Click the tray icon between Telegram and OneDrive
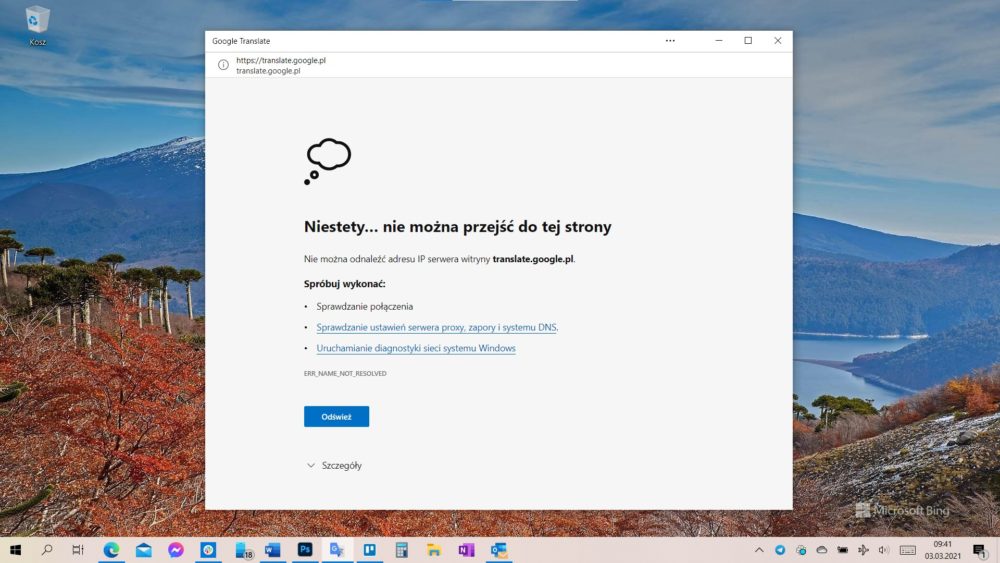Image resolution: width=1000 pixels, height=563 pixels. pos(801,550)
